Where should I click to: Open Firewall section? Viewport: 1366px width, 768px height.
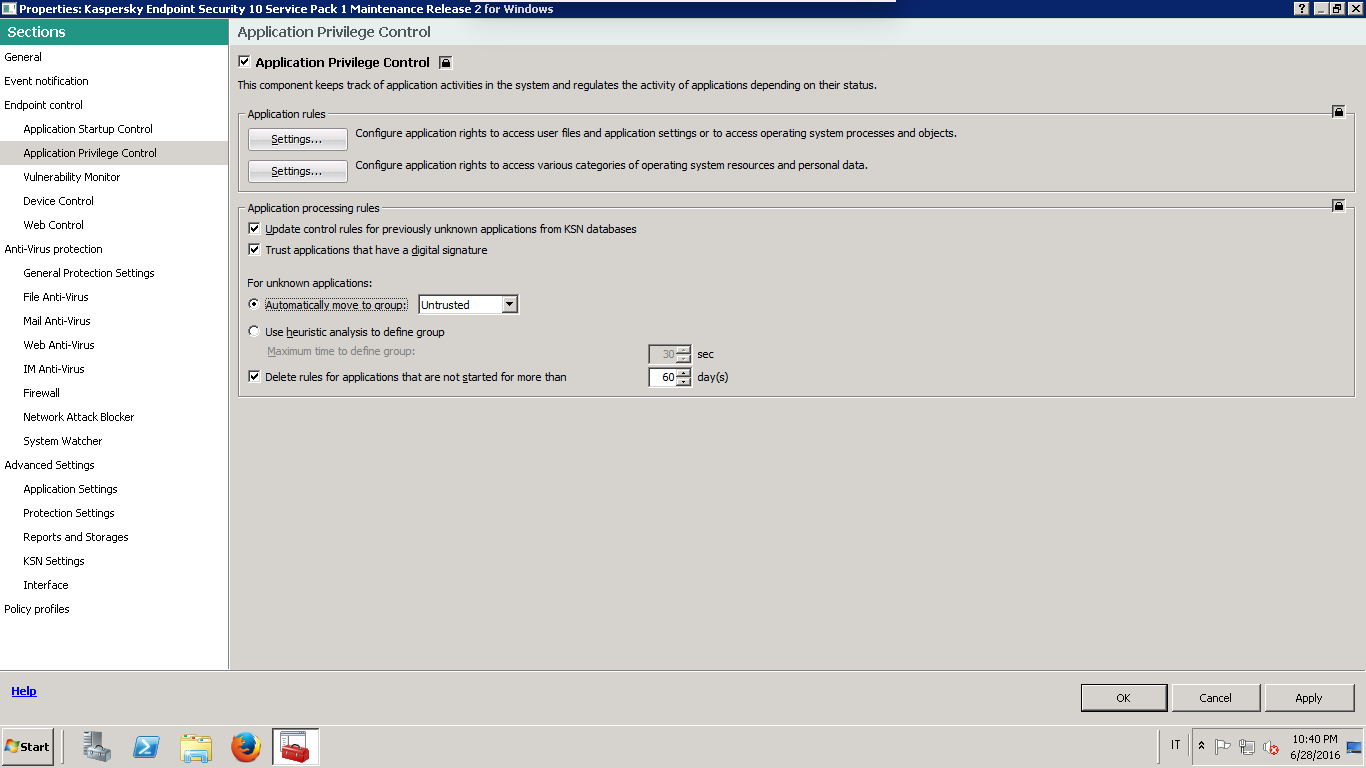tap(42, 393)
